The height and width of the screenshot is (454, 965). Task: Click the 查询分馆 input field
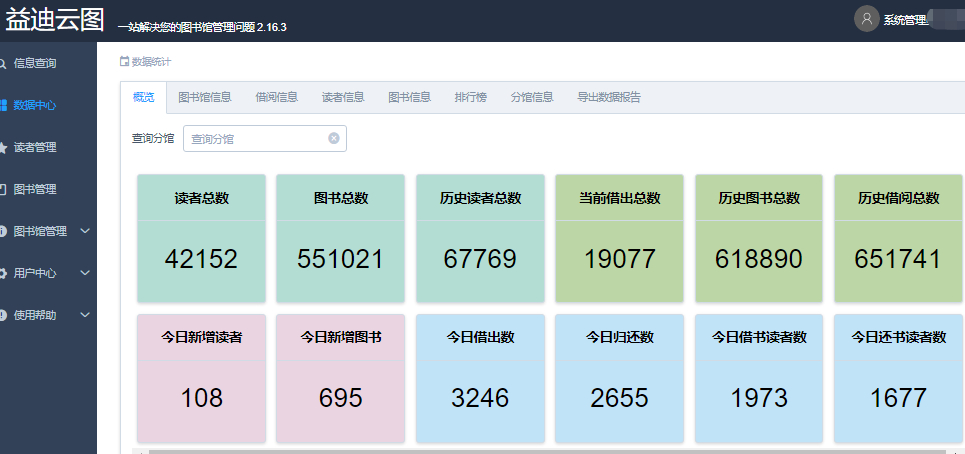click(x=256, y=139)
